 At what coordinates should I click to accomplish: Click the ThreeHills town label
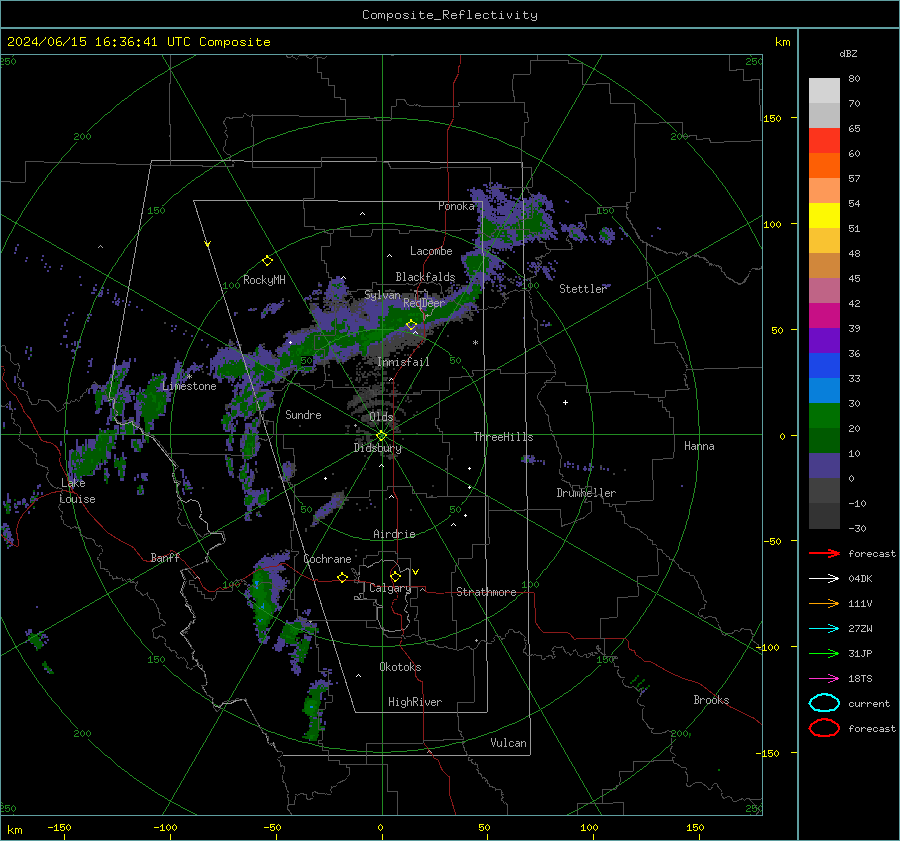503,437
